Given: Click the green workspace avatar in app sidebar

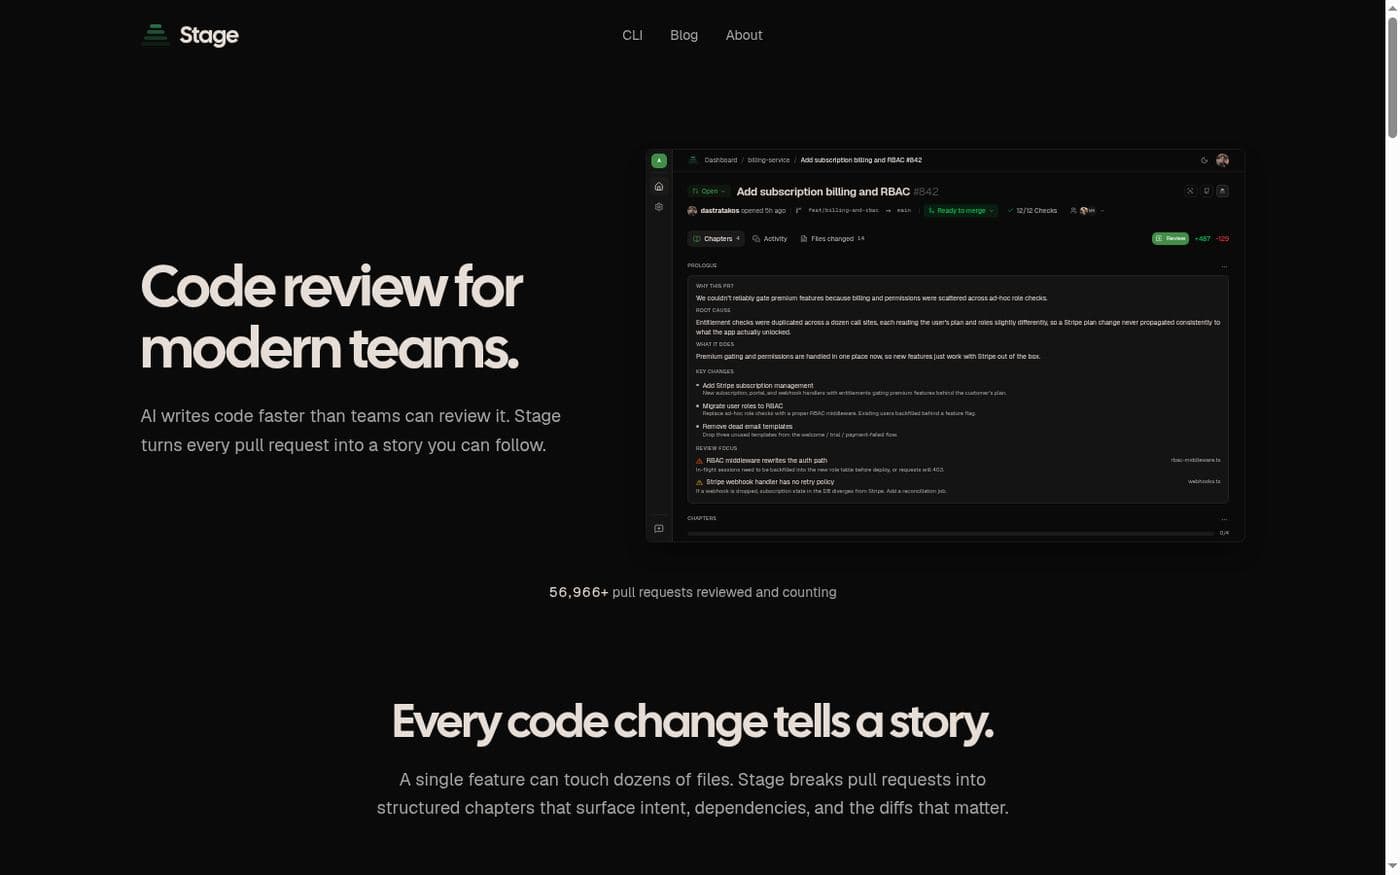Looking at the screenshot, I should point(659,160).
